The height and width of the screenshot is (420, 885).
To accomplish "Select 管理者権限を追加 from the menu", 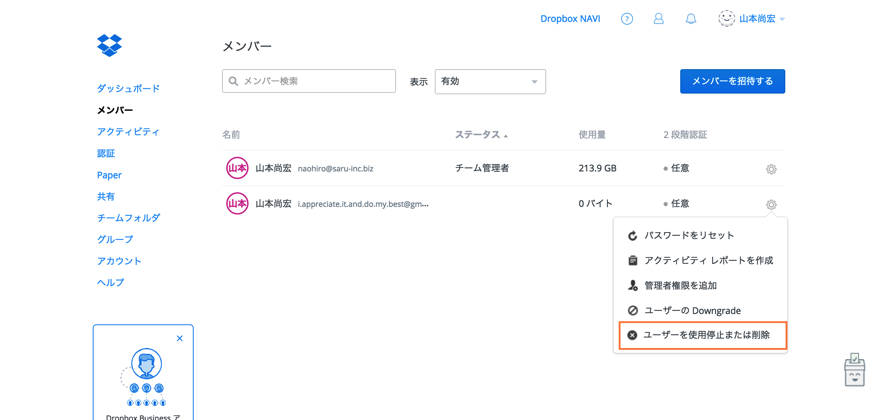I will tap(680, 286).
